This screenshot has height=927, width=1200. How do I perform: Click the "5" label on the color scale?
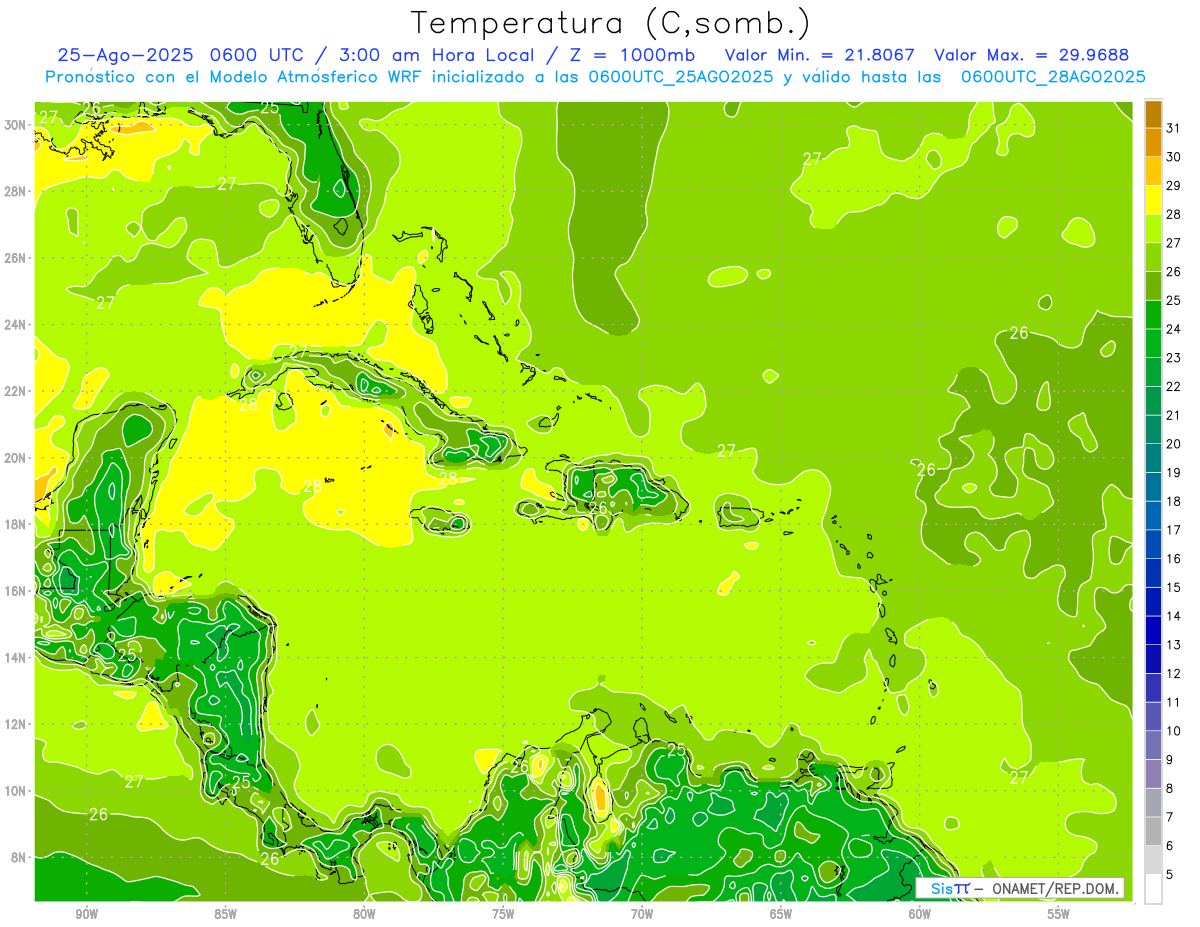[x=1170, y=874]
